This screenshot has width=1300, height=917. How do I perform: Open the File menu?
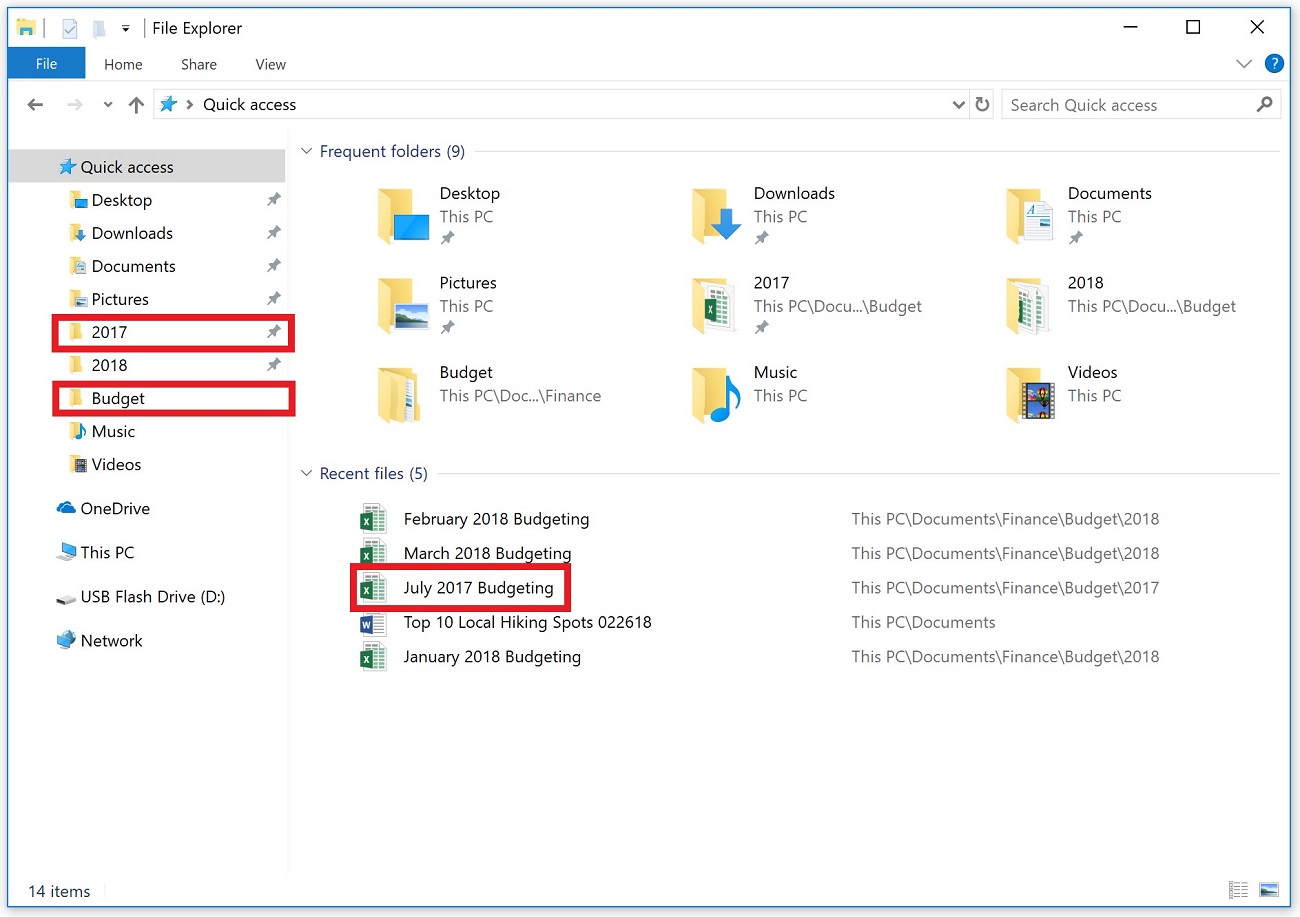tap(46, 63)
